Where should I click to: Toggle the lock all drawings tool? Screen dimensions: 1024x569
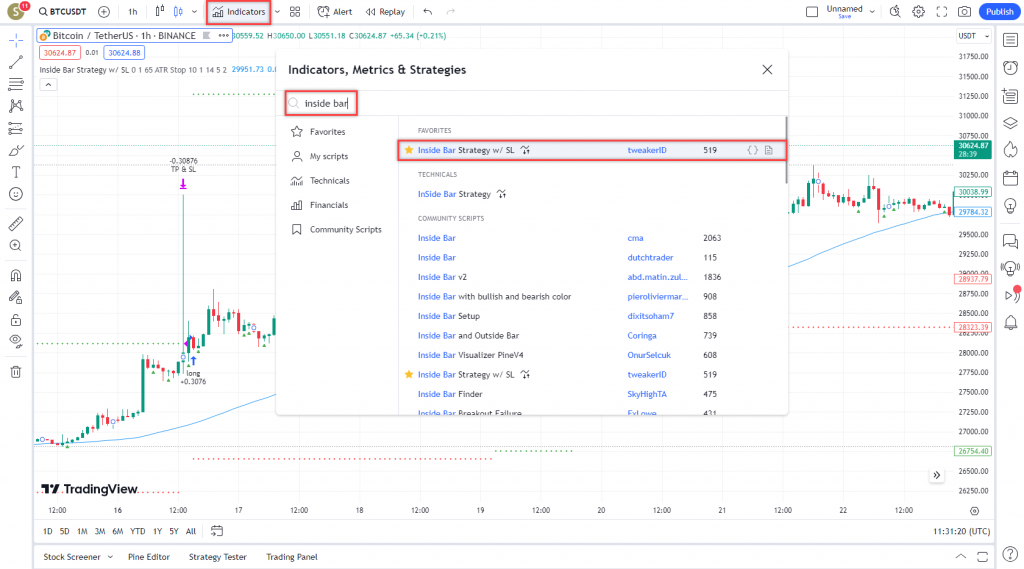coord(15,320)
